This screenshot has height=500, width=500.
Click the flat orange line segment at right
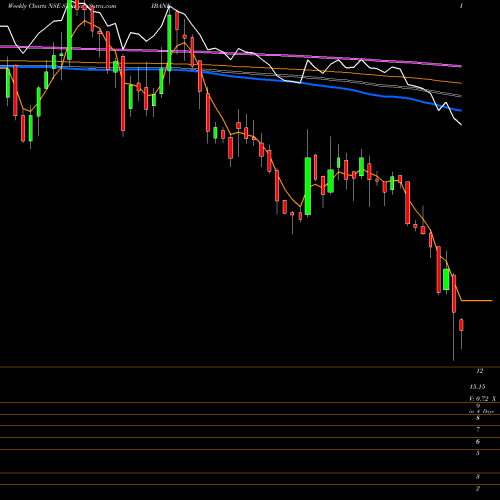pos(477,301)
